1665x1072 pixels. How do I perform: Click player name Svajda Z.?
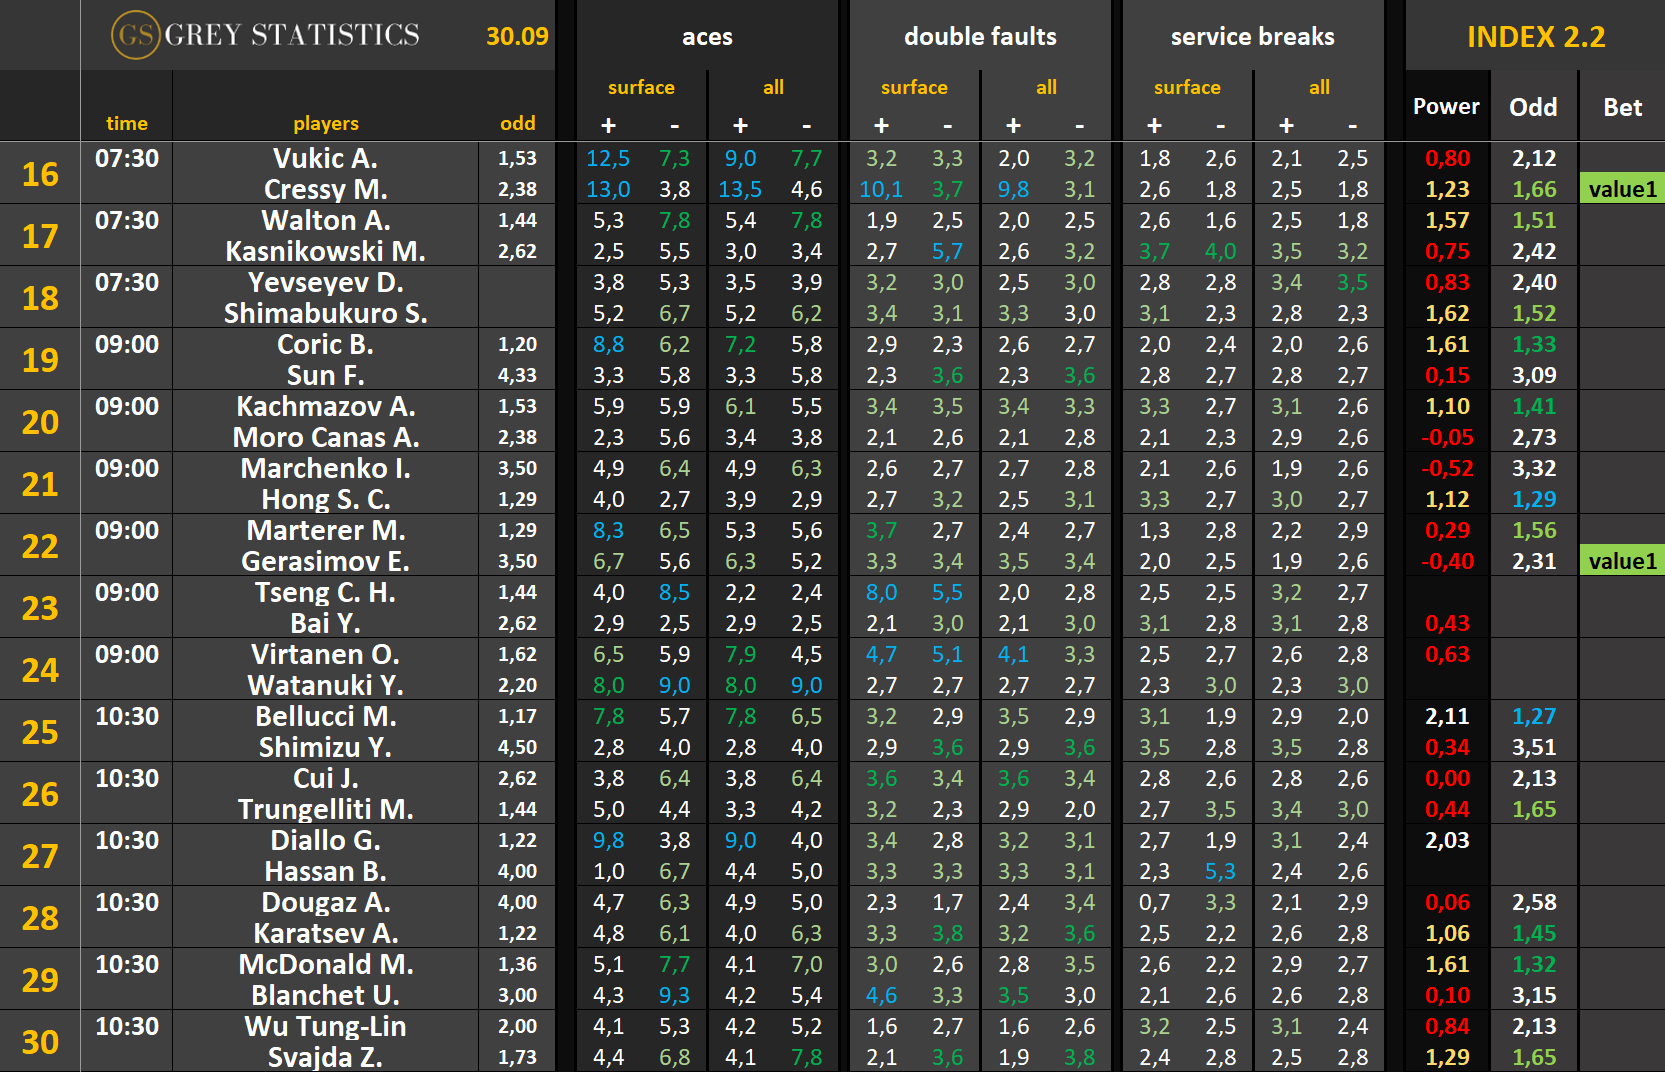tap(326, 1057)
